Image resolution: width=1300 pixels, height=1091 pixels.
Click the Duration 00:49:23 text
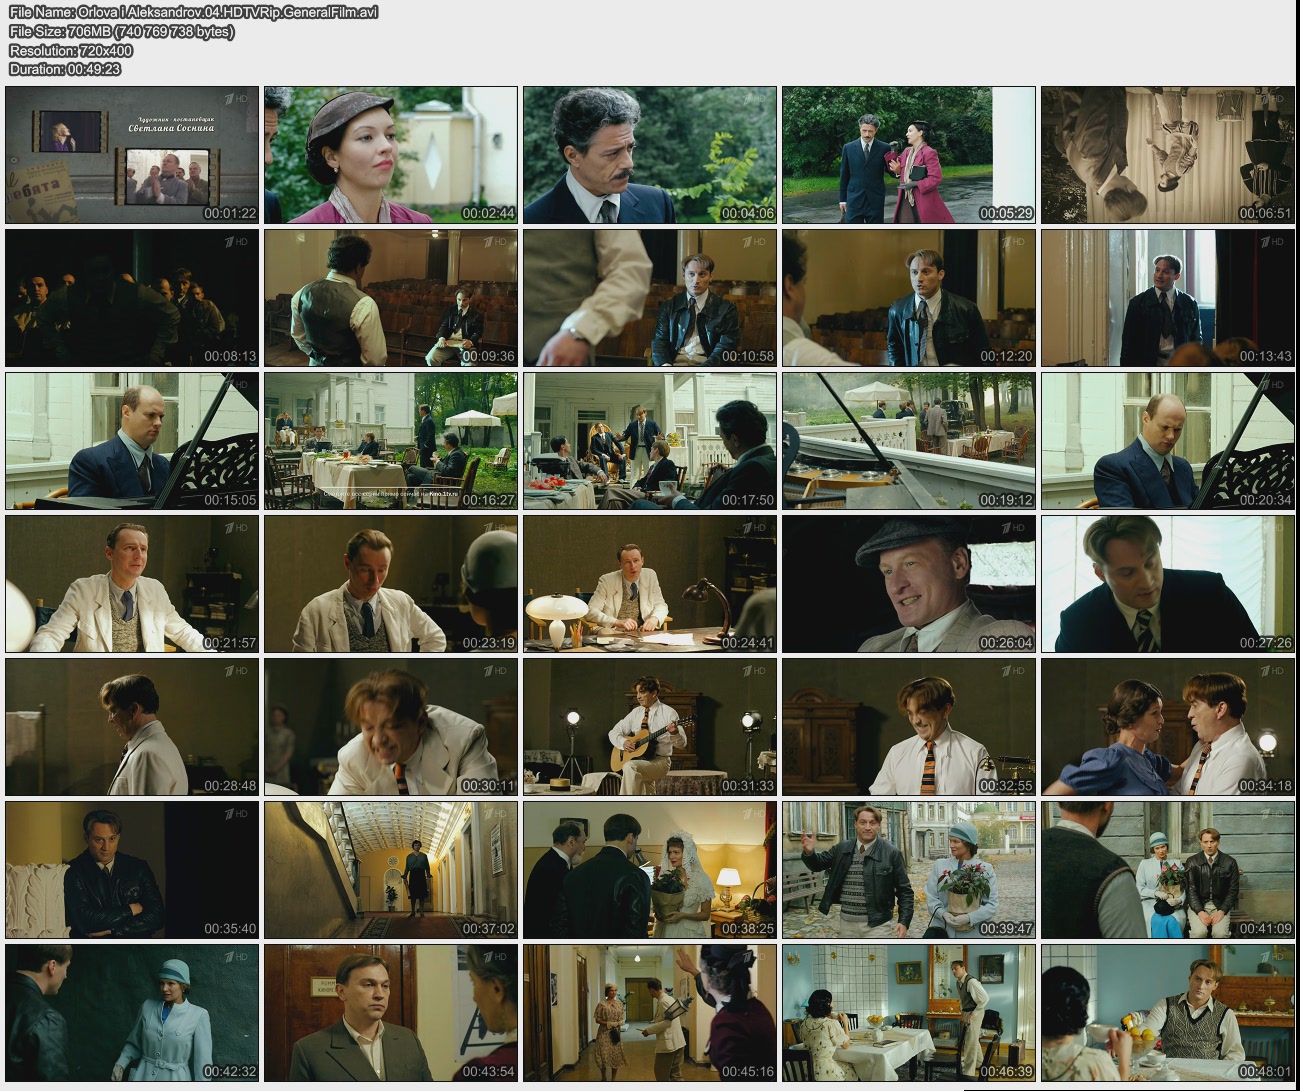[65, 69]
